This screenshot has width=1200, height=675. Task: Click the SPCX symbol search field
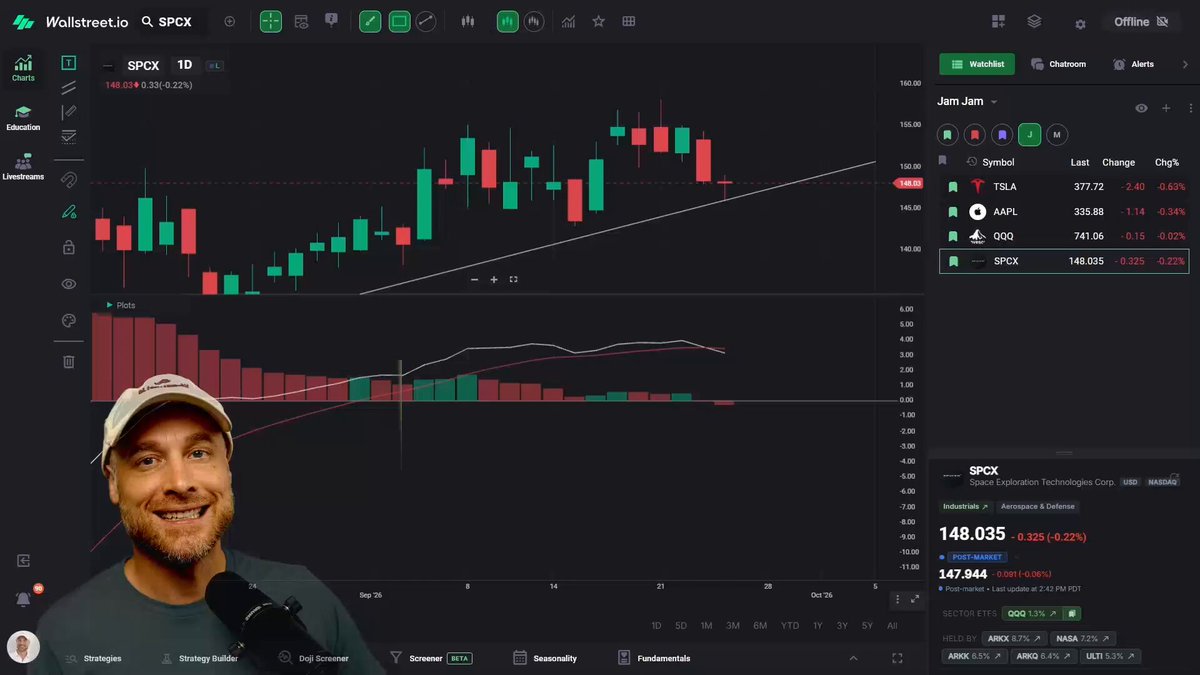[172, 21]
